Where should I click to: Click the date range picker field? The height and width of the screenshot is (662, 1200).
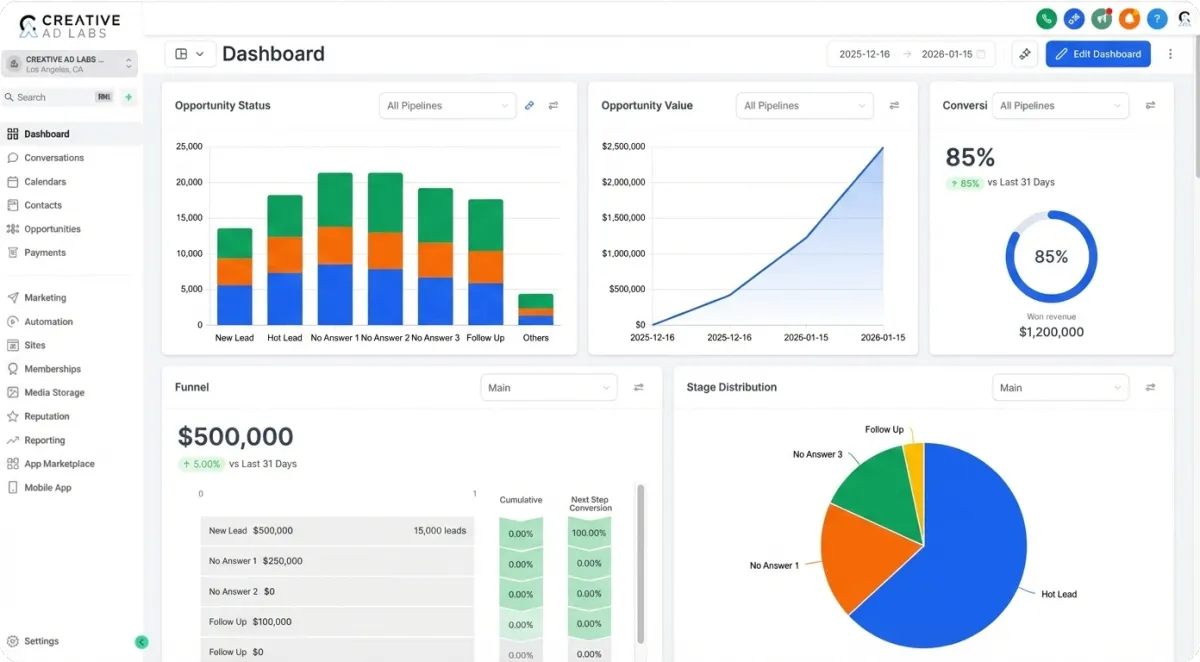tap(911, 54)
